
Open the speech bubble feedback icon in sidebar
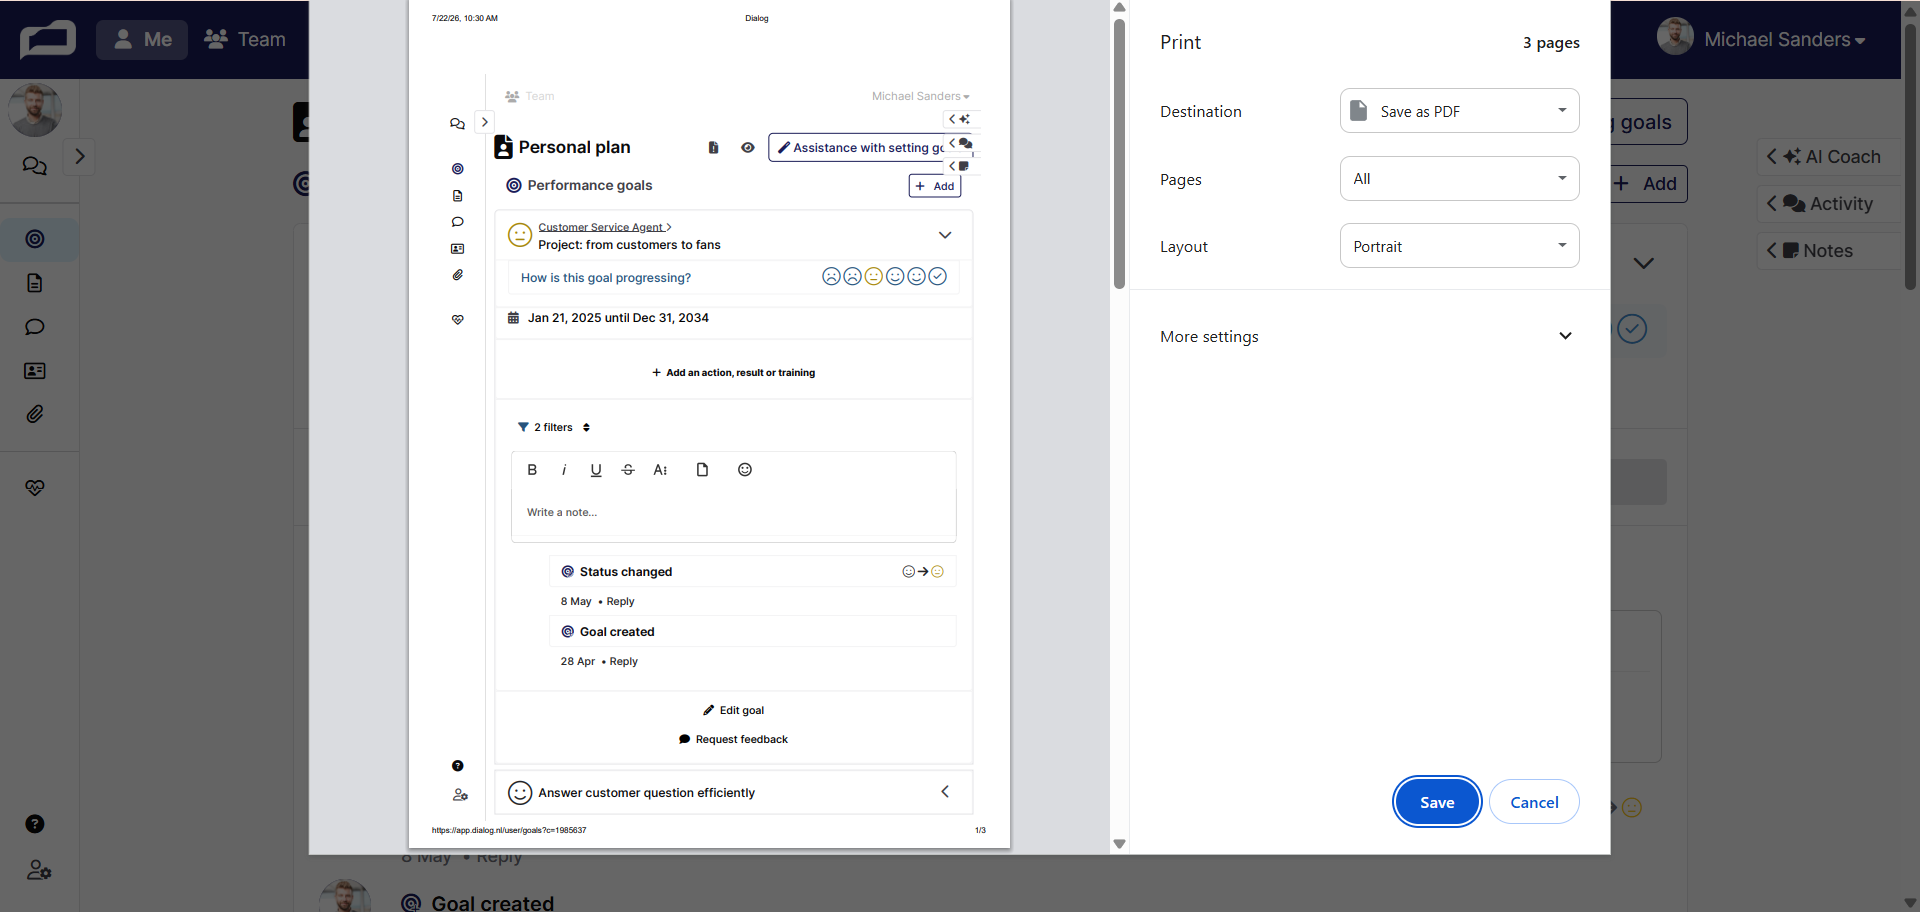(35, 327)
